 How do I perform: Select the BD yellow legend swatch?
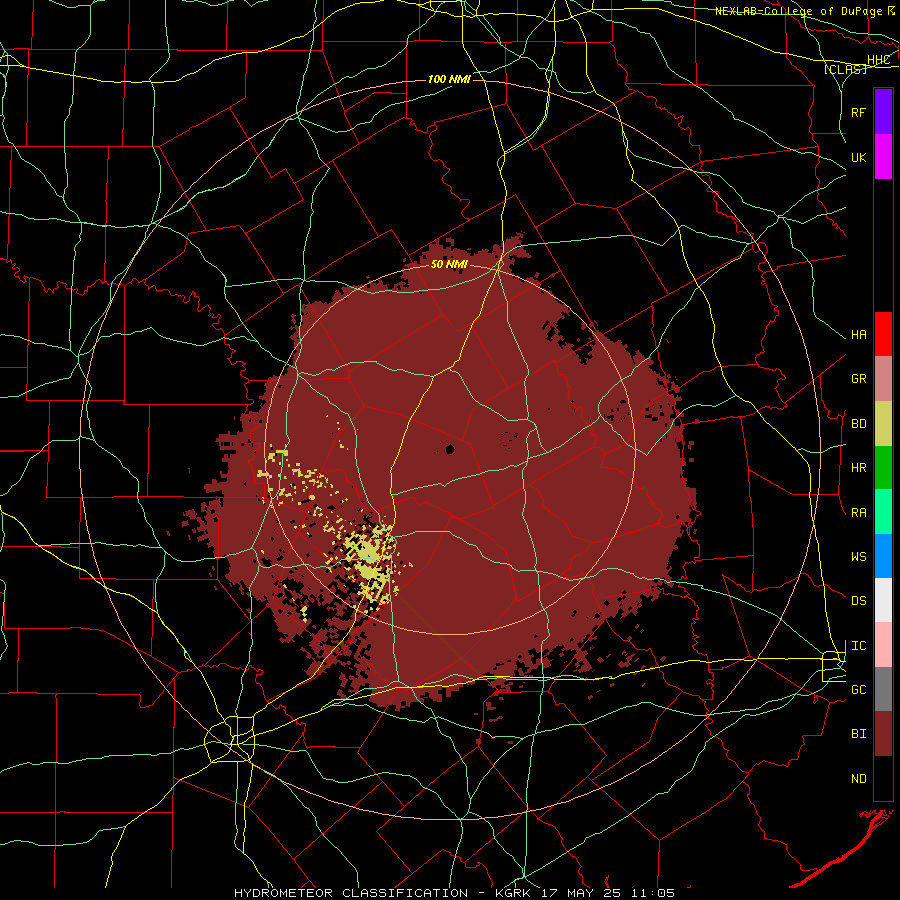(x=883, y=424)
